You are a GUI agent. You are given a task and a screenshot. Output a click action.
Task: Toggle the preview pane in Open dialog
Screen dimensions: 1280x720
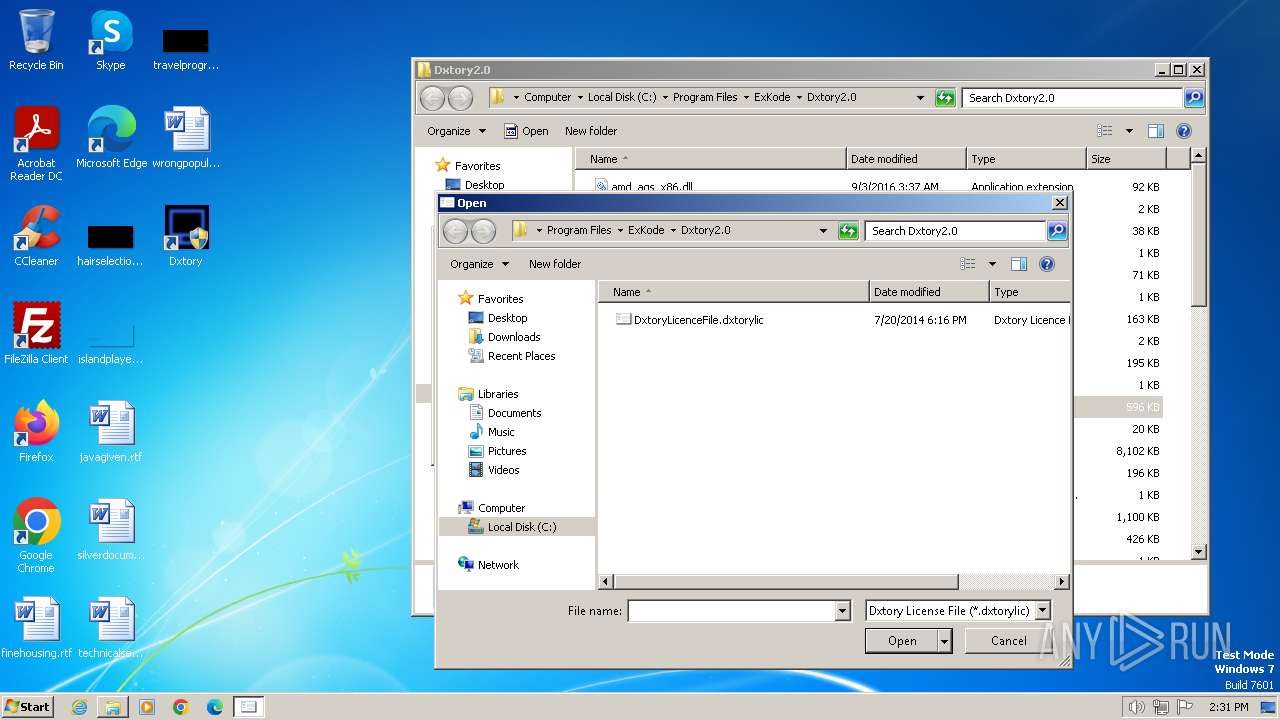pyautogui.click(x=1019, y=264)
